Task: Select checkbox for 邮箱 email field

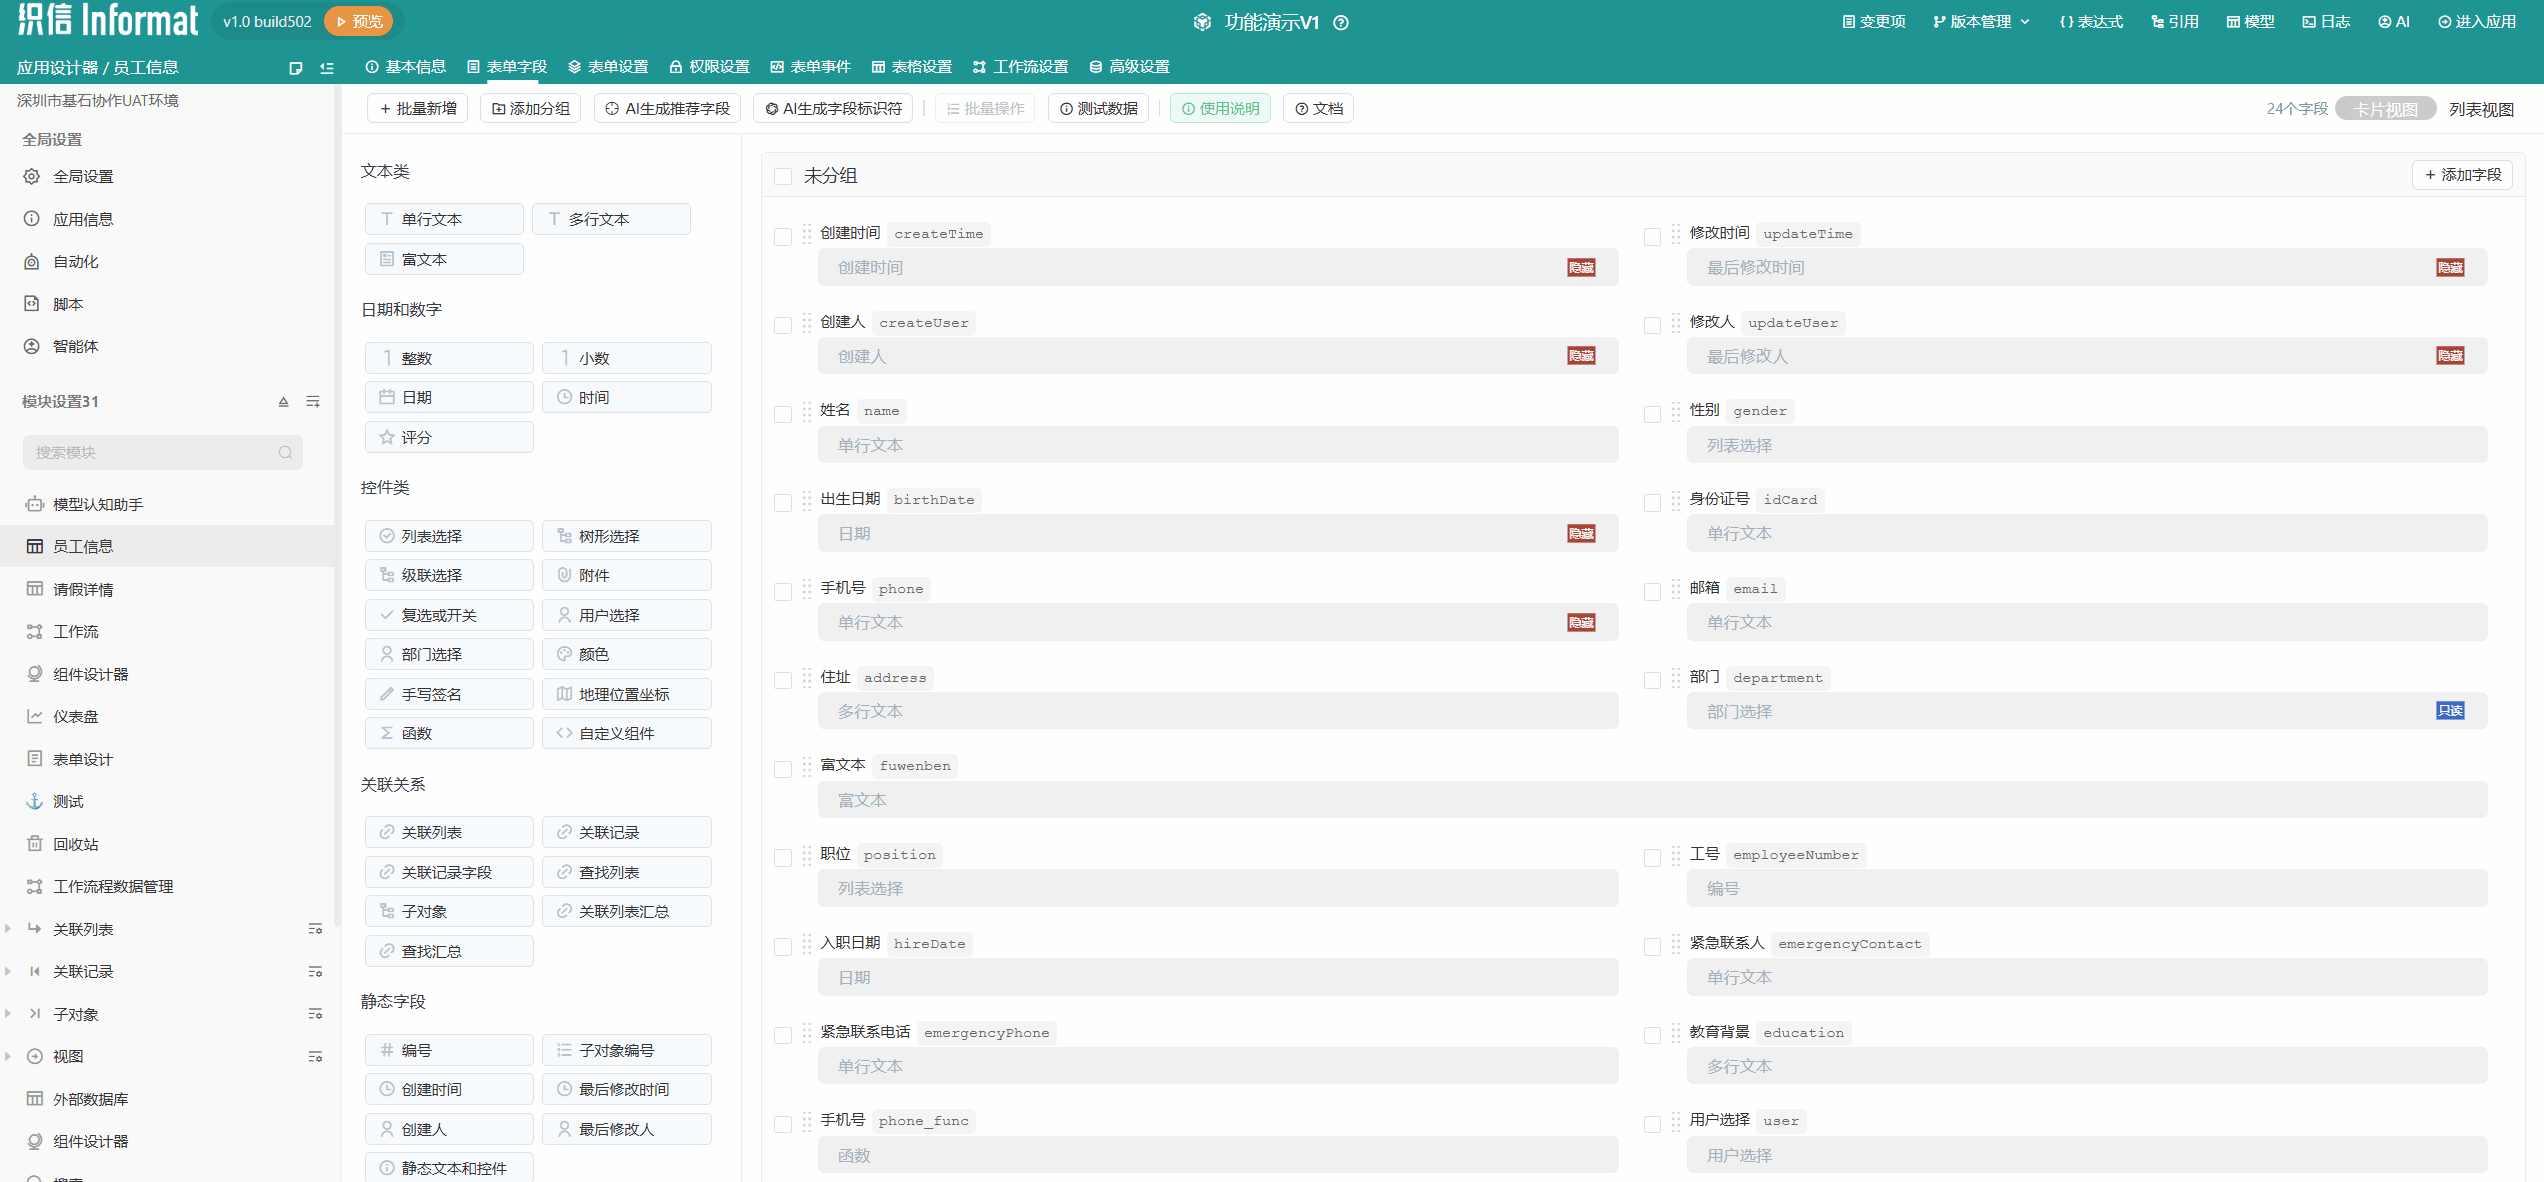Action: coord(1652,592)
